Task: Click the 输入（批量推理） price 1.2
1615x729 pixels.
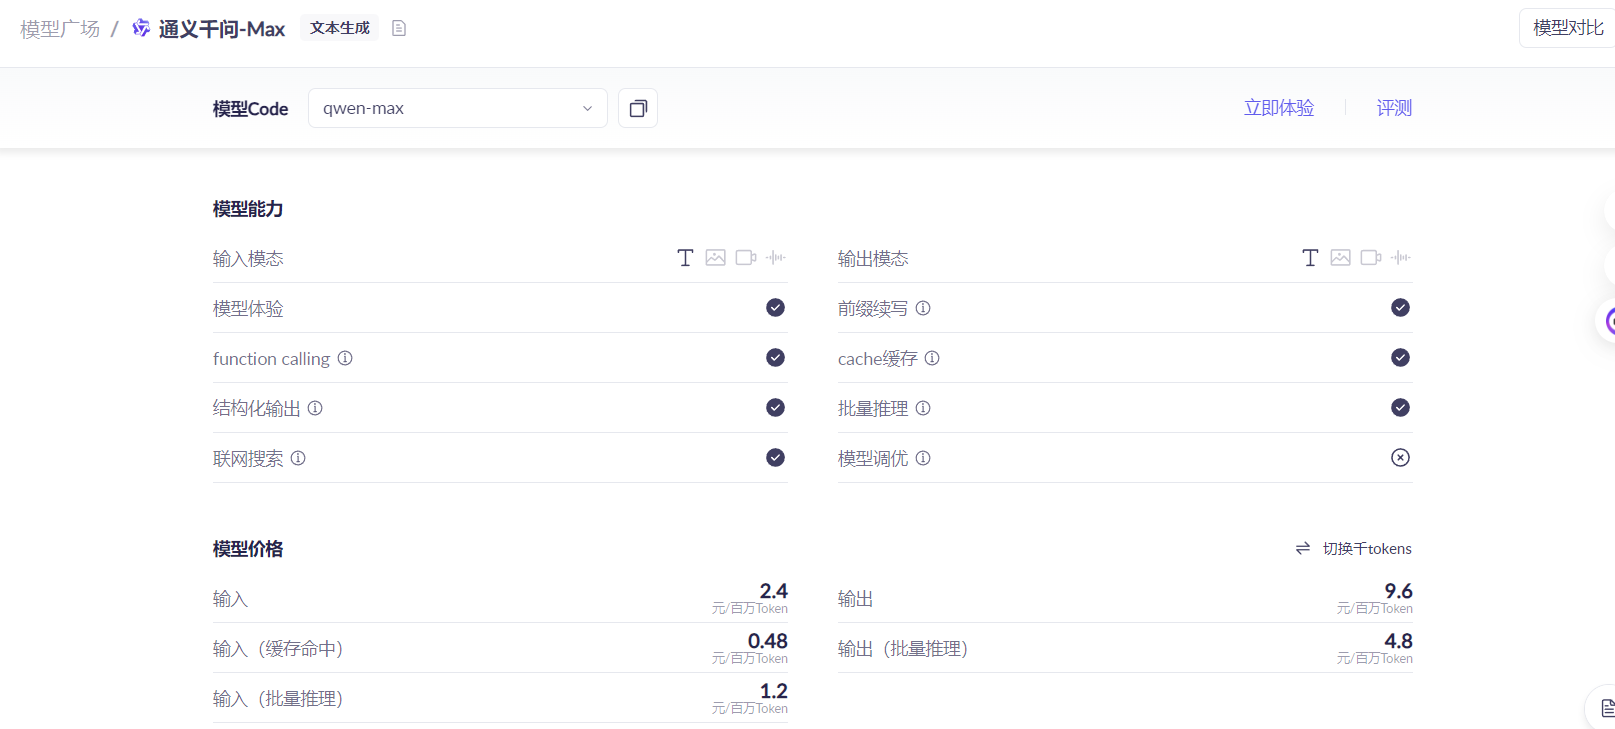Action: click(x=773, y=691)
